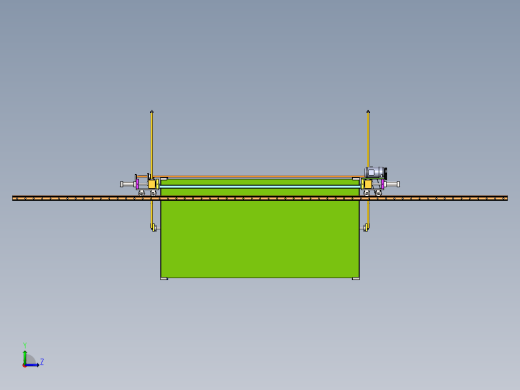Select the bottom-left white corner bracket
The width and height of the screenshot is (520, 390).
(x=164, y=278)
